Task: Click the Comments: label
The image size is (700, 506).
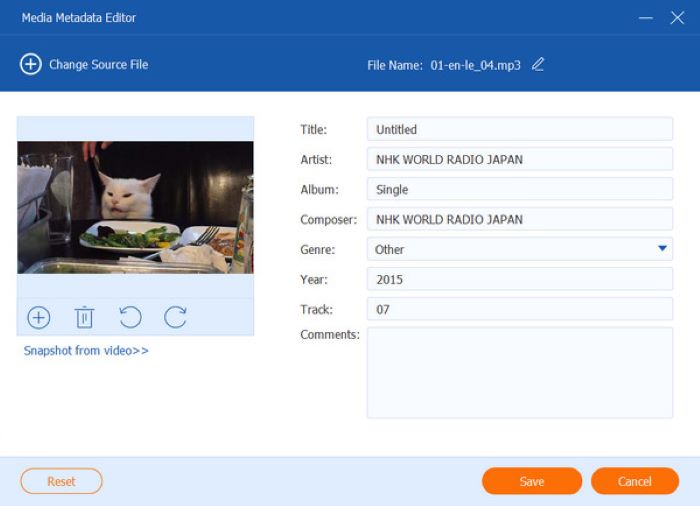Action: (330, 335)
